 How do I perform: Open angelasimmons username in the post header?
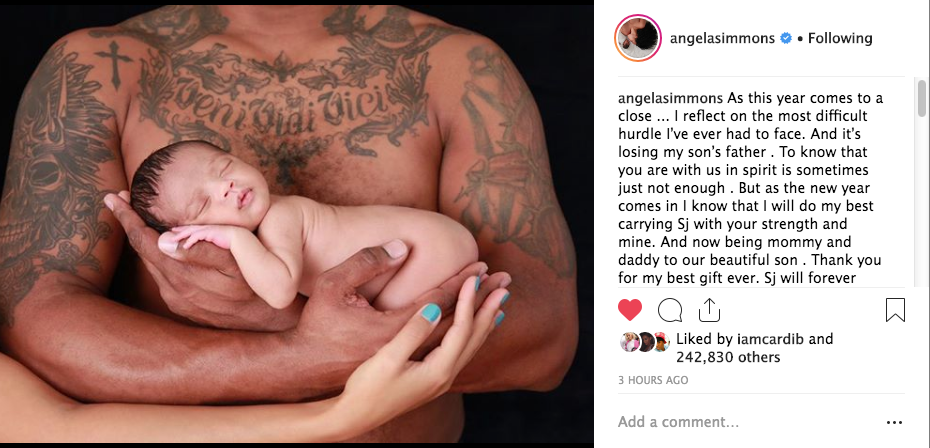coord(722,38)
